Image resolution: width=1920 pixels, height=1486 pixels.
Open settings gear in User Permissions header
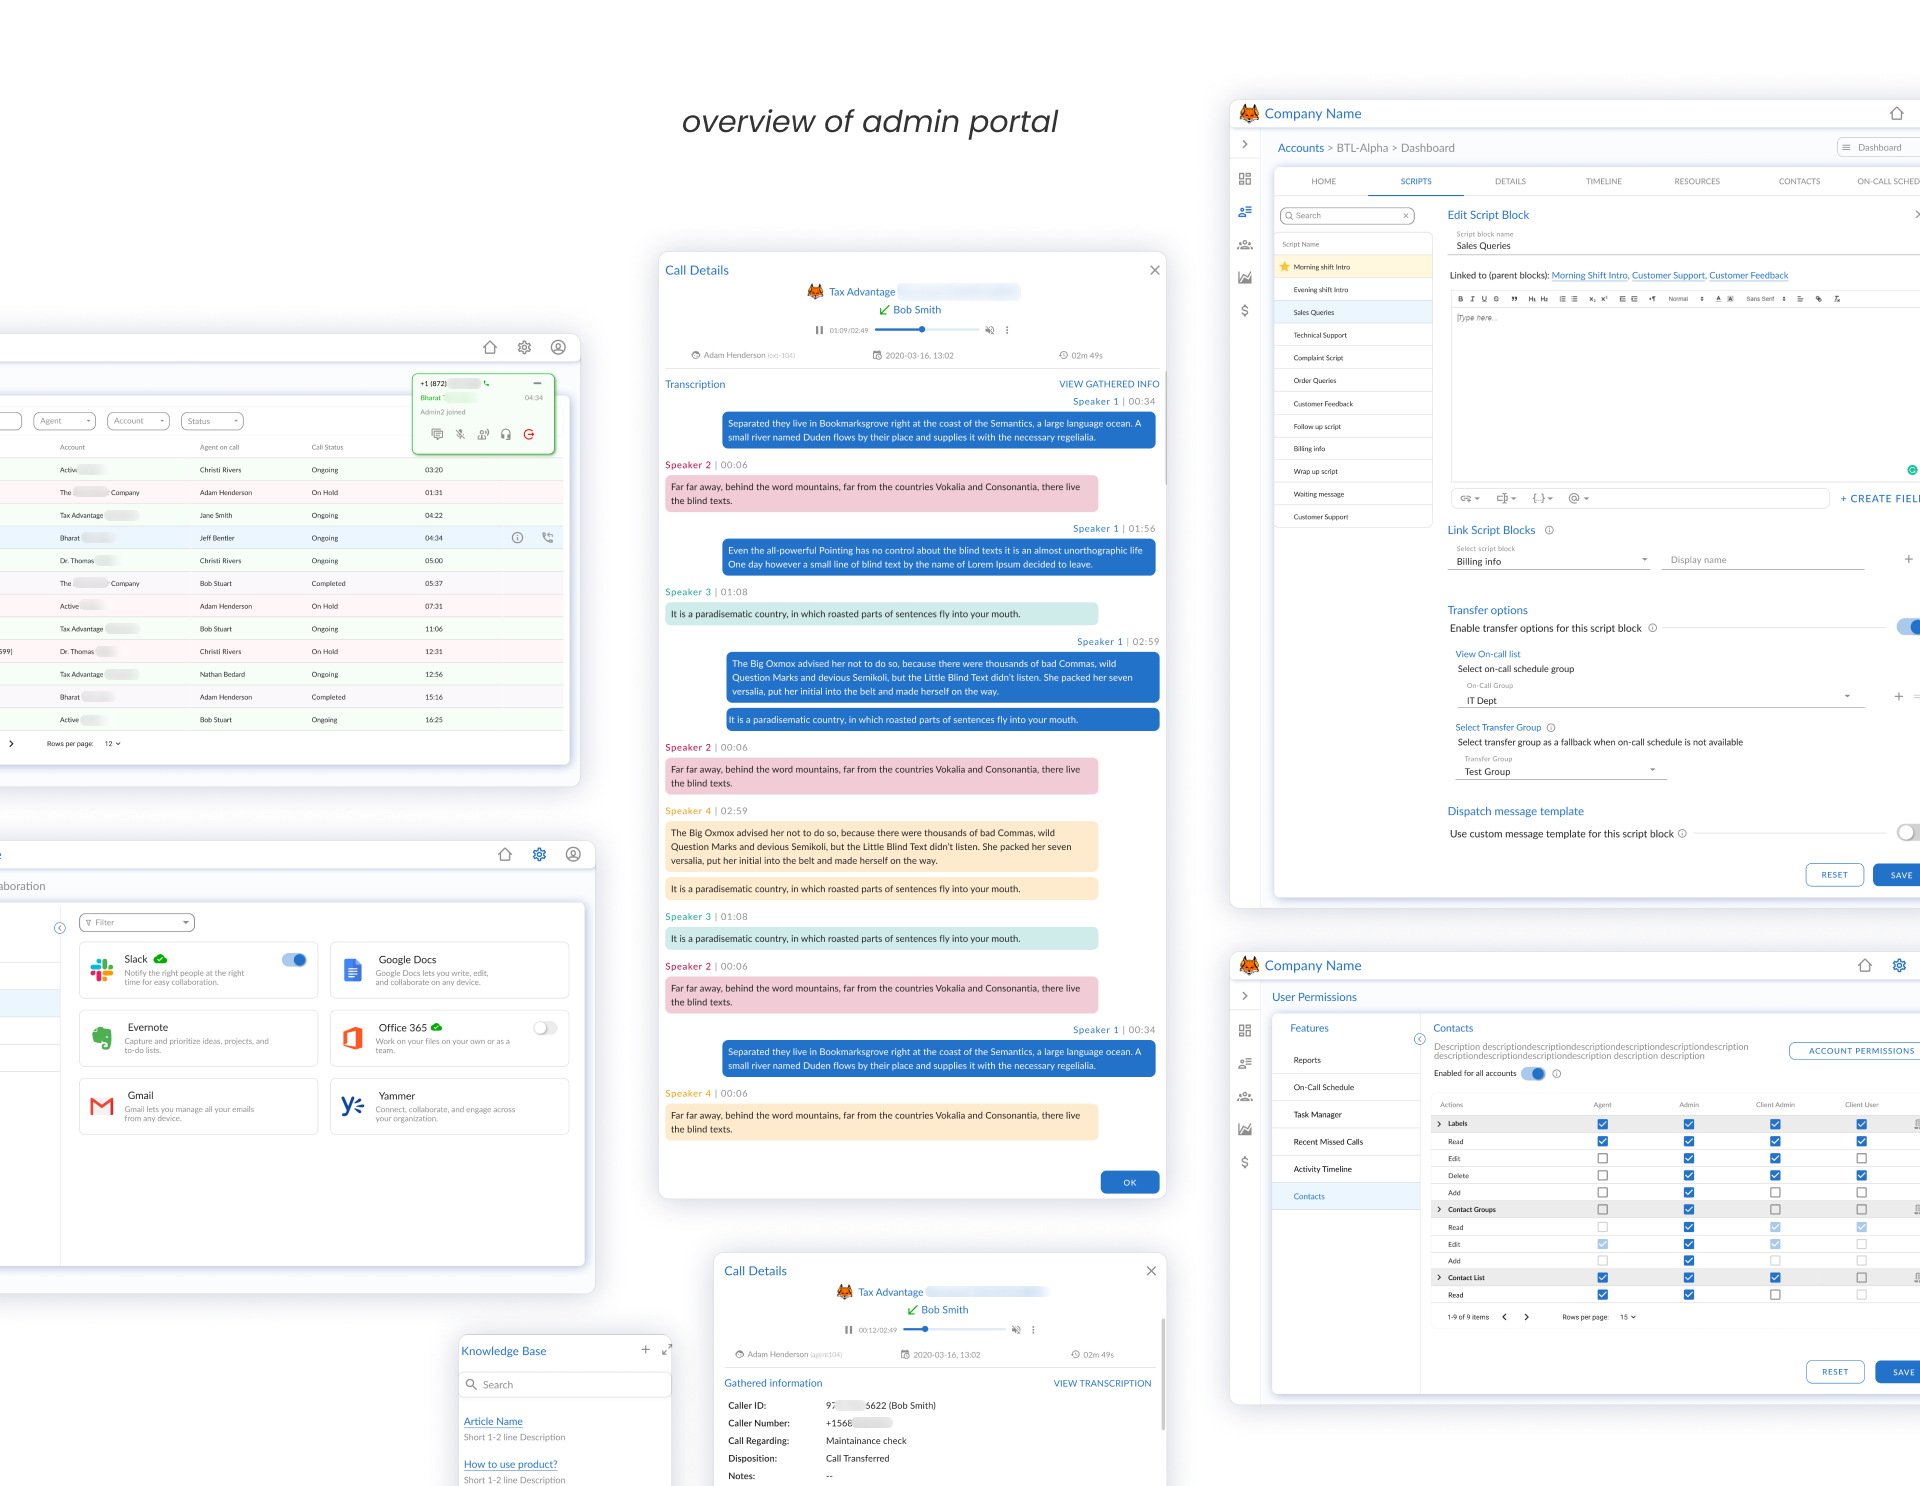(1899, 966)
